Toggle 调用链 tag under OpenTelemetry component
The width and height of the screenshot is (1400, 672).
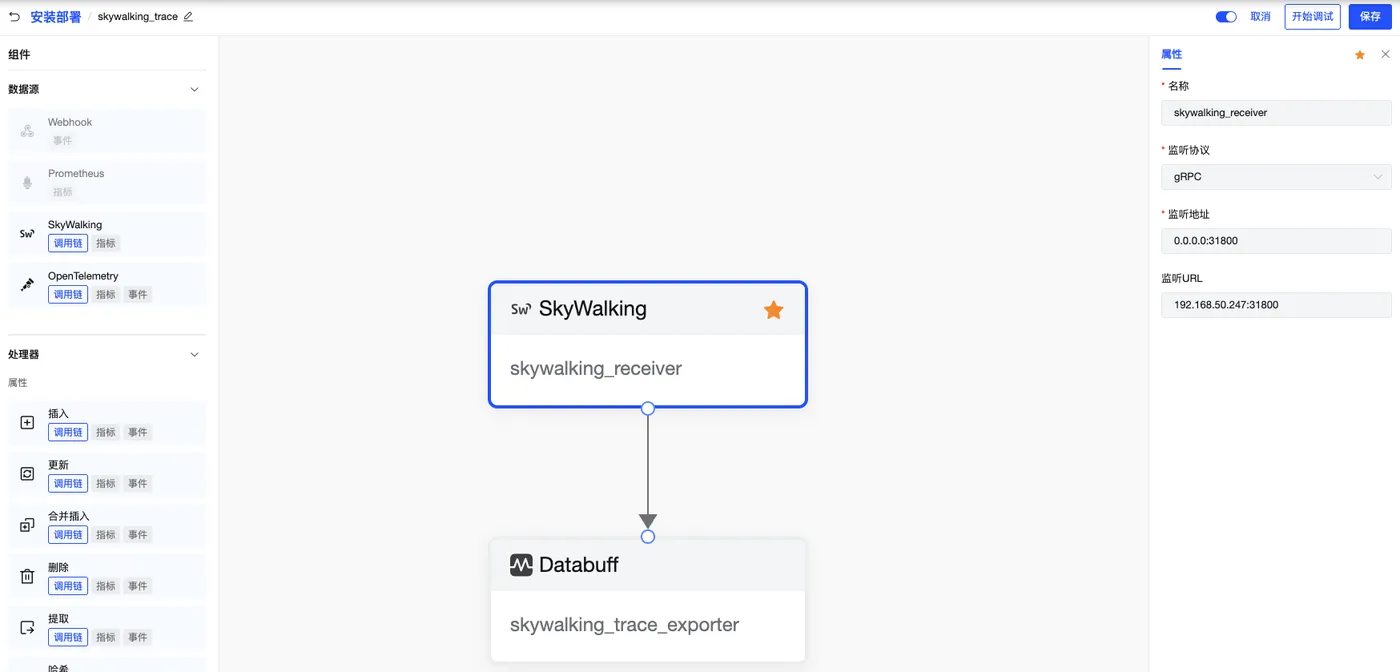(68, 294)
